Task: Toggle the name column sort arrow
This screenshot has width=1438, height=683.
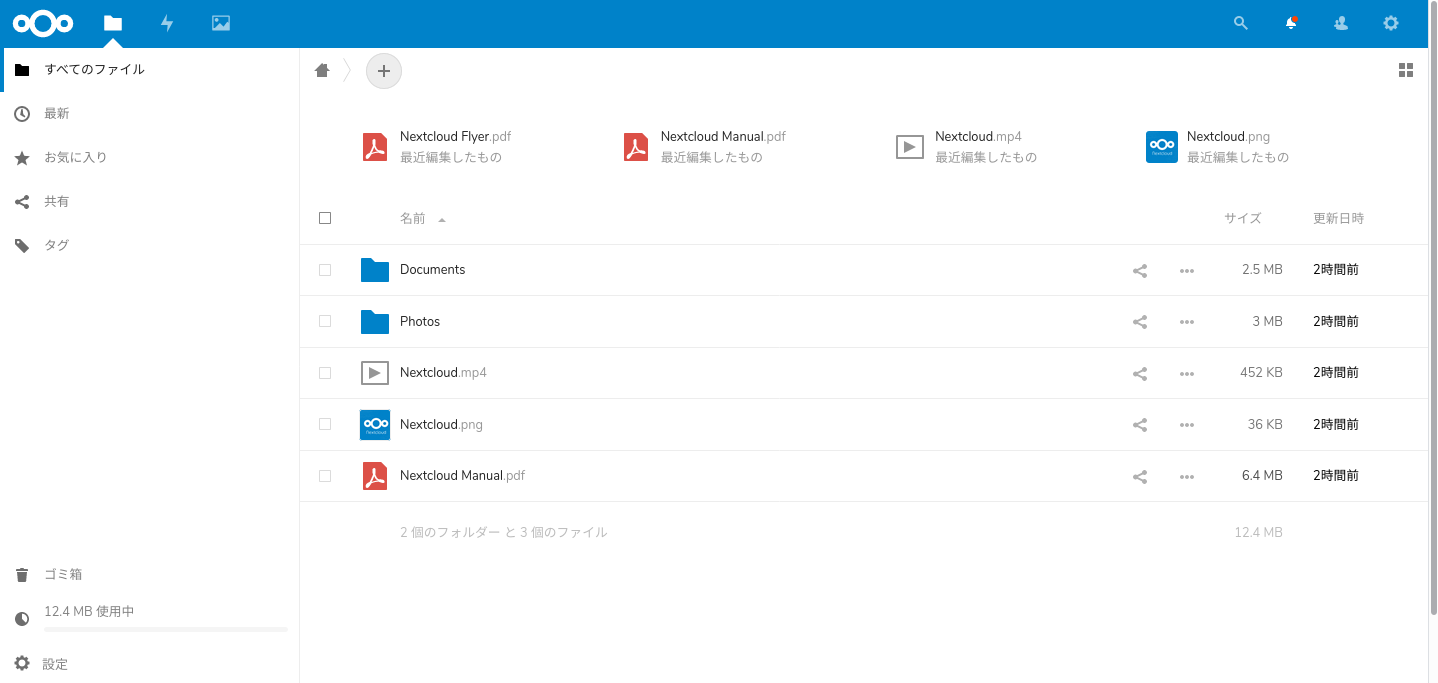Action: pyautogui.click(x=441, y=219)
